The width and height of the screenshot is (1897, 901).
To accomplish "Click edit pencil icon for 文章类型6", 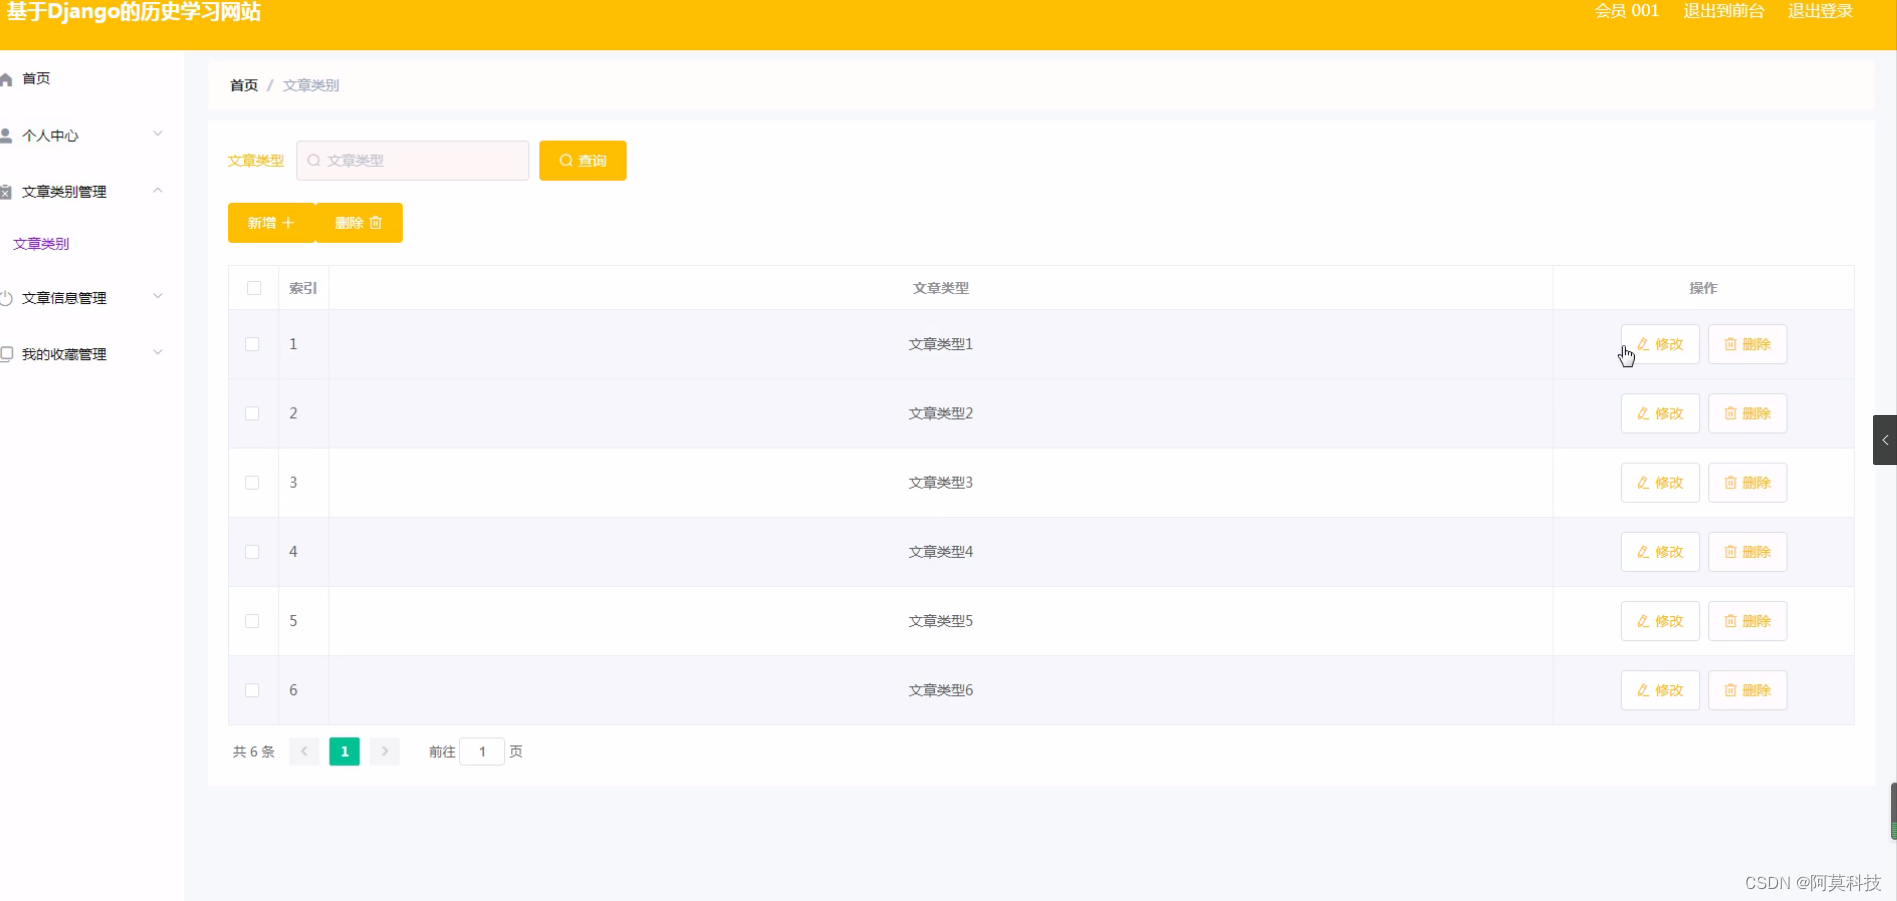I will click(x=1643, y=690).
